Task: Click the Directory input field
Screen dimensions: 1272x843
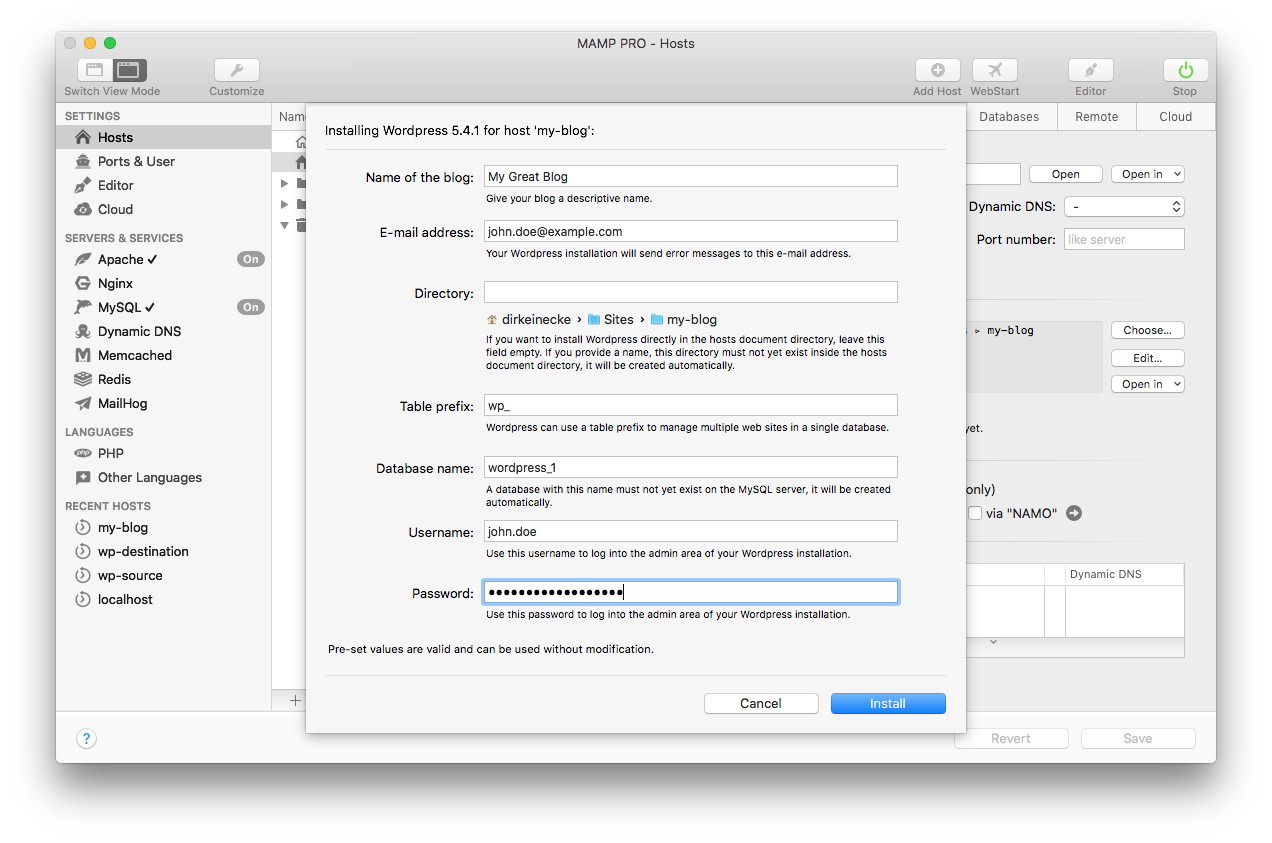Action: [690, 292]
